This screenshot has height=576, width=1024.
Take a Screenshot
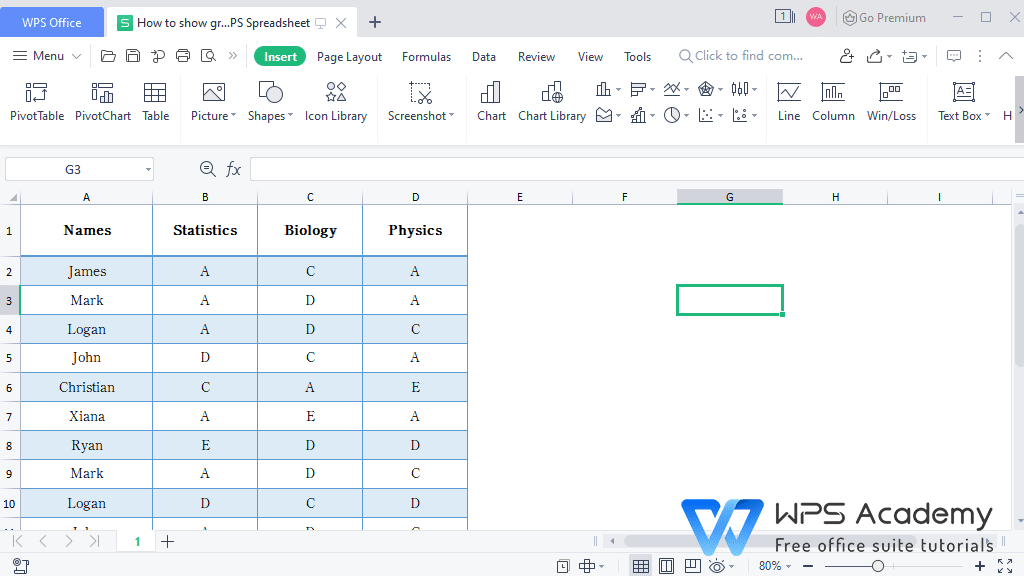(417, 100)
